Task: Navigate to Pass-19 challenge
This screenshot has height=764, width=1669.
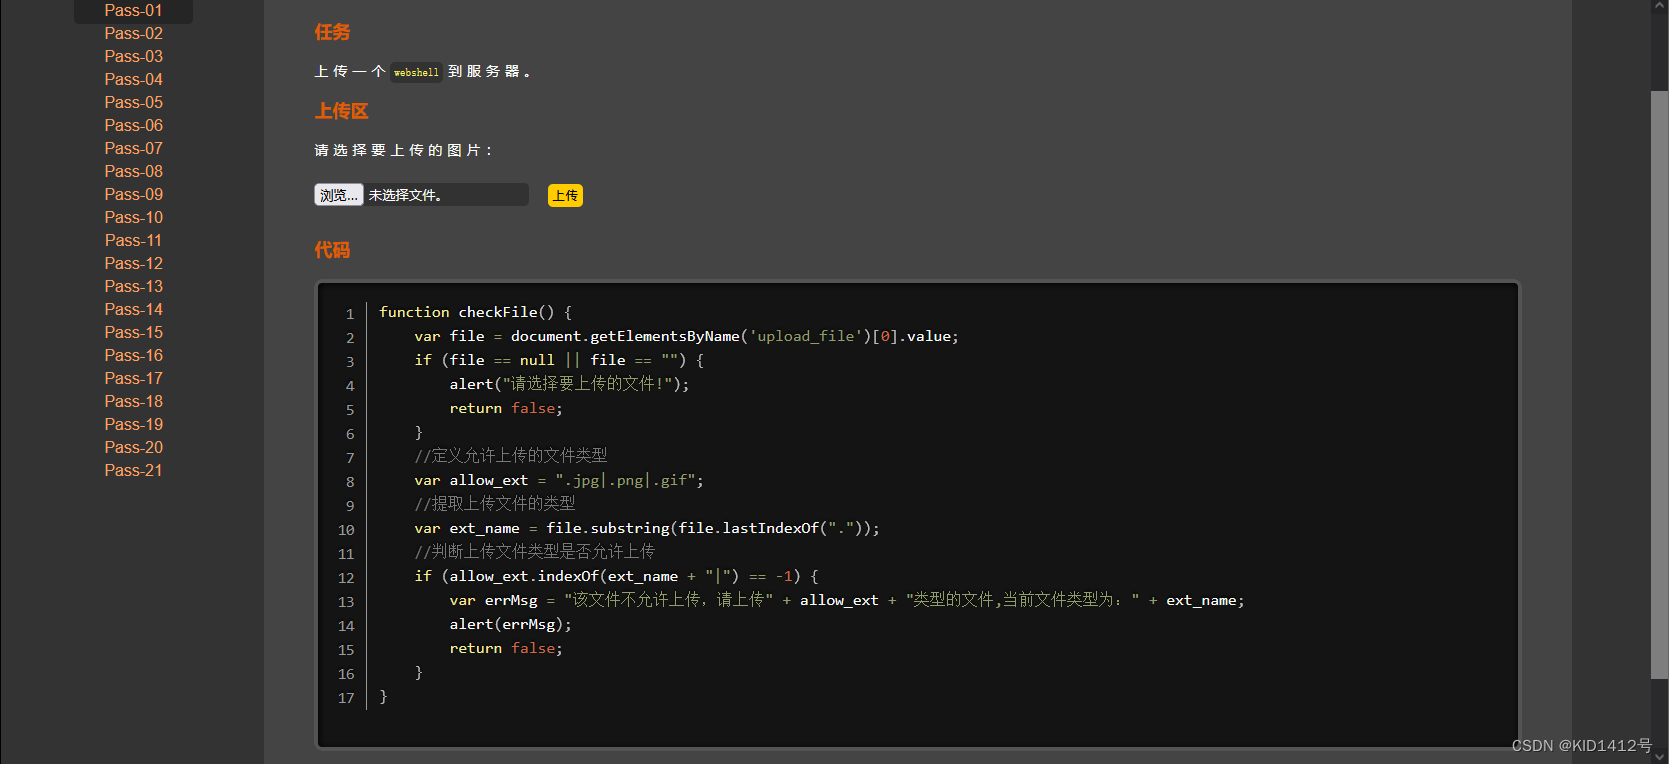Action: coord(133,424)
